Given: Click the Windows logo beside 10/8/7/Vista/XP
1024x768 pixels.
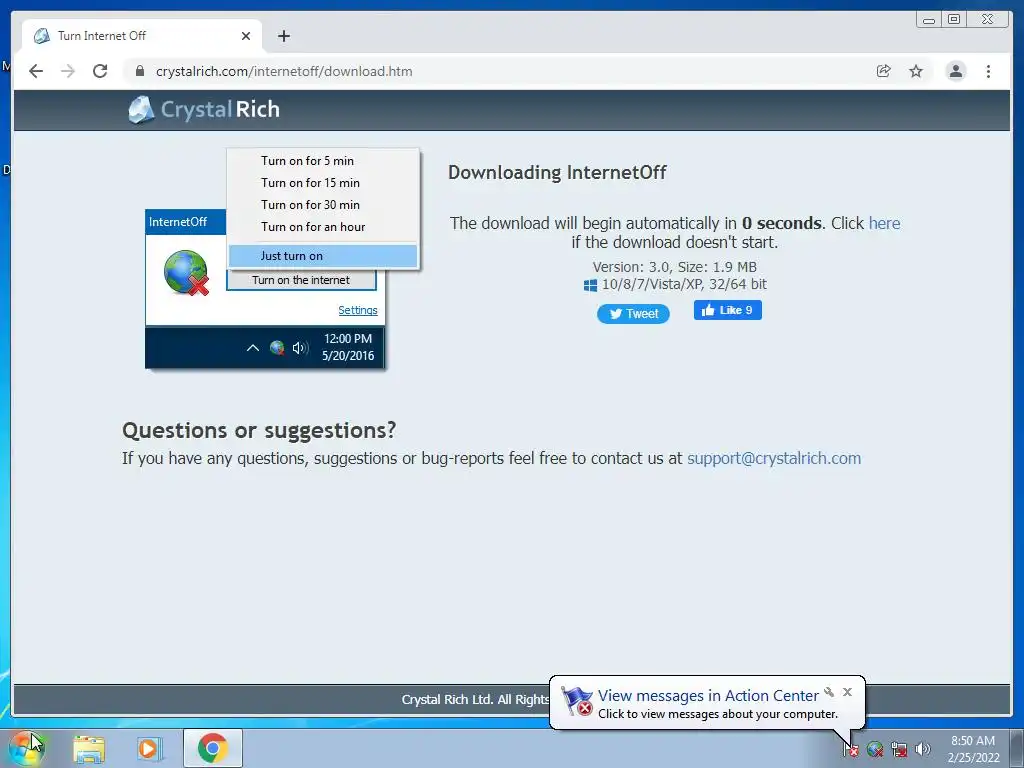Looking at the screenshot, I should (x=590, y=285).
